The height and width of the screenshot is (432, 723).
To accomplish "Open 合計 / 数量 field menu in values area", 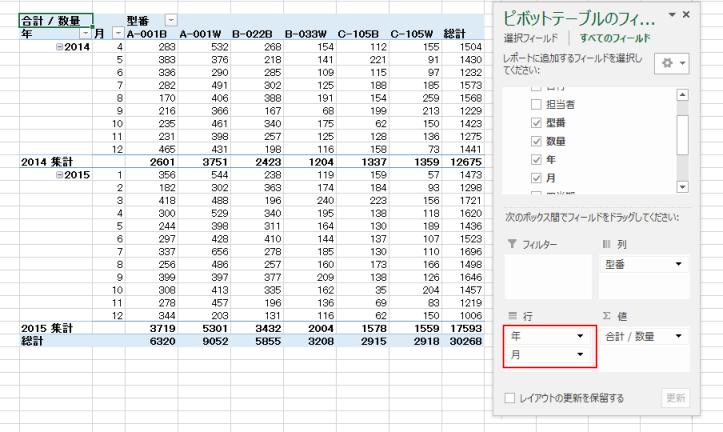I will [678, 337].
